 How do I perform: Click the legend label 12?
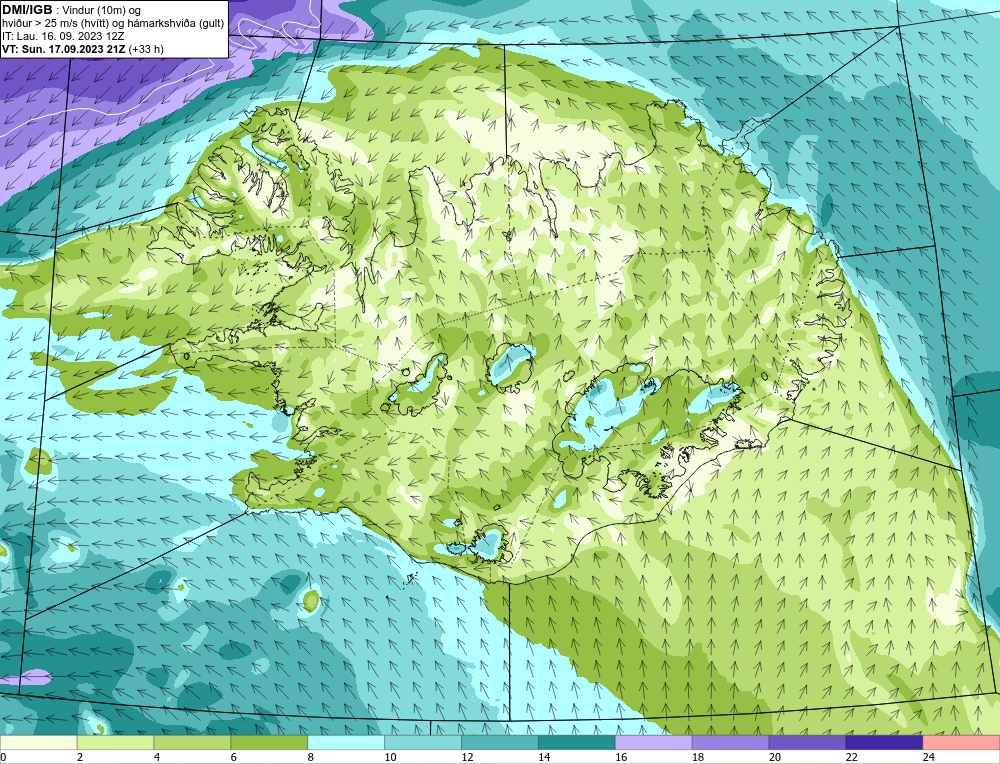point(467,757)
